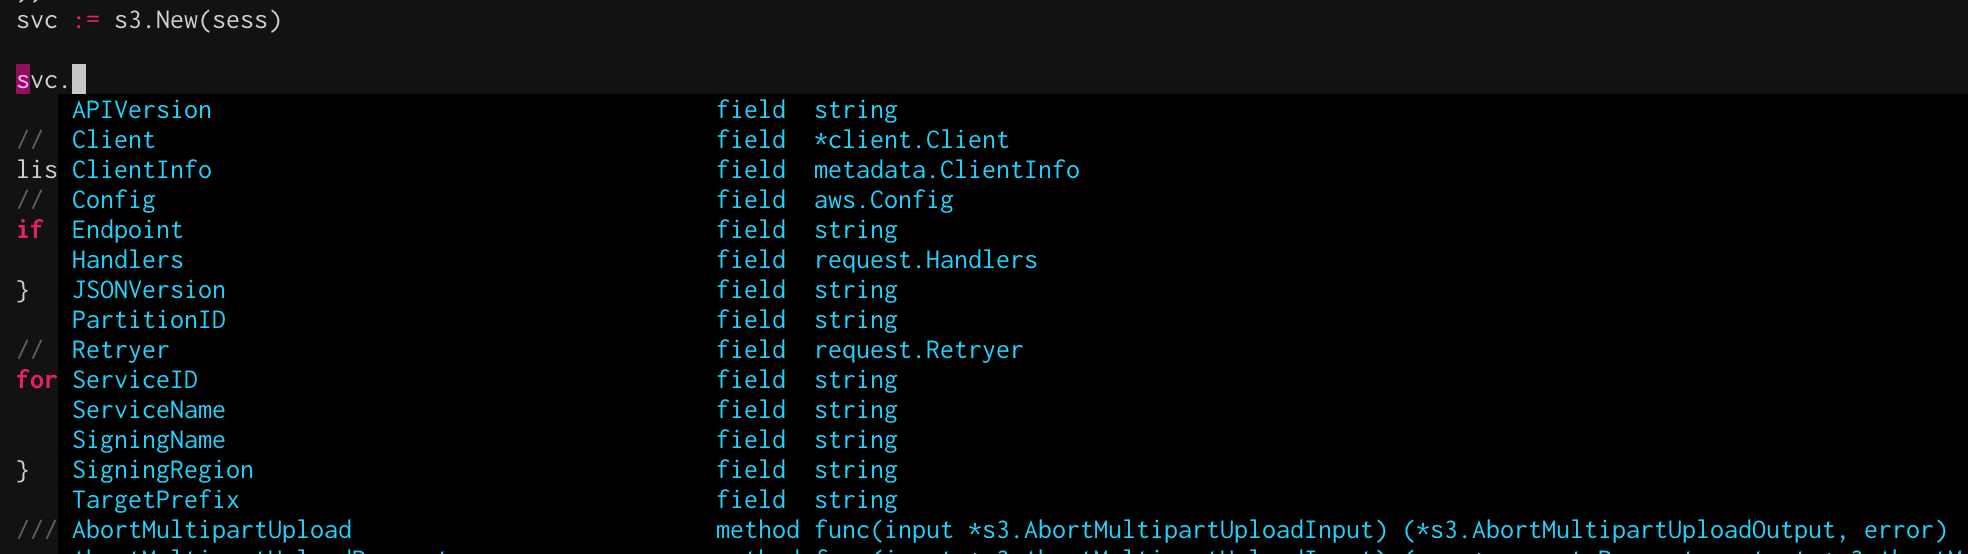Pick ClientInfo from the autocomplete list

[142, 170]
